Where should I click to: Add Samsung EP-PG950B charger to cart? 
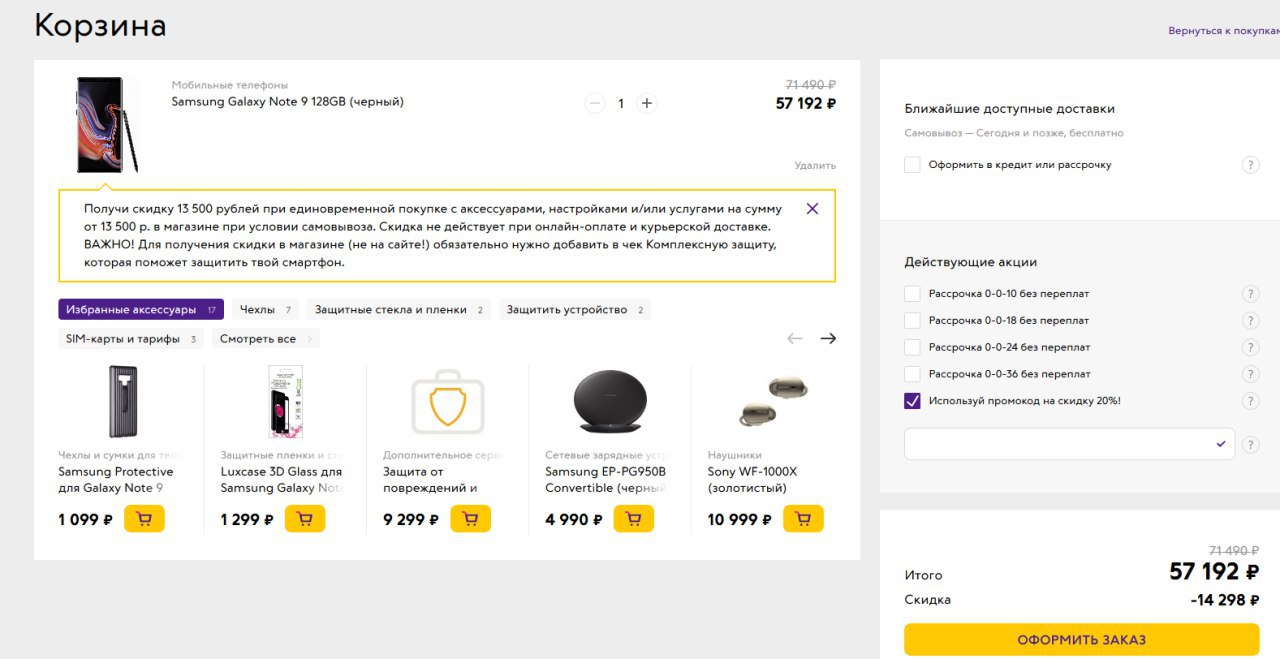coord(633,519)
